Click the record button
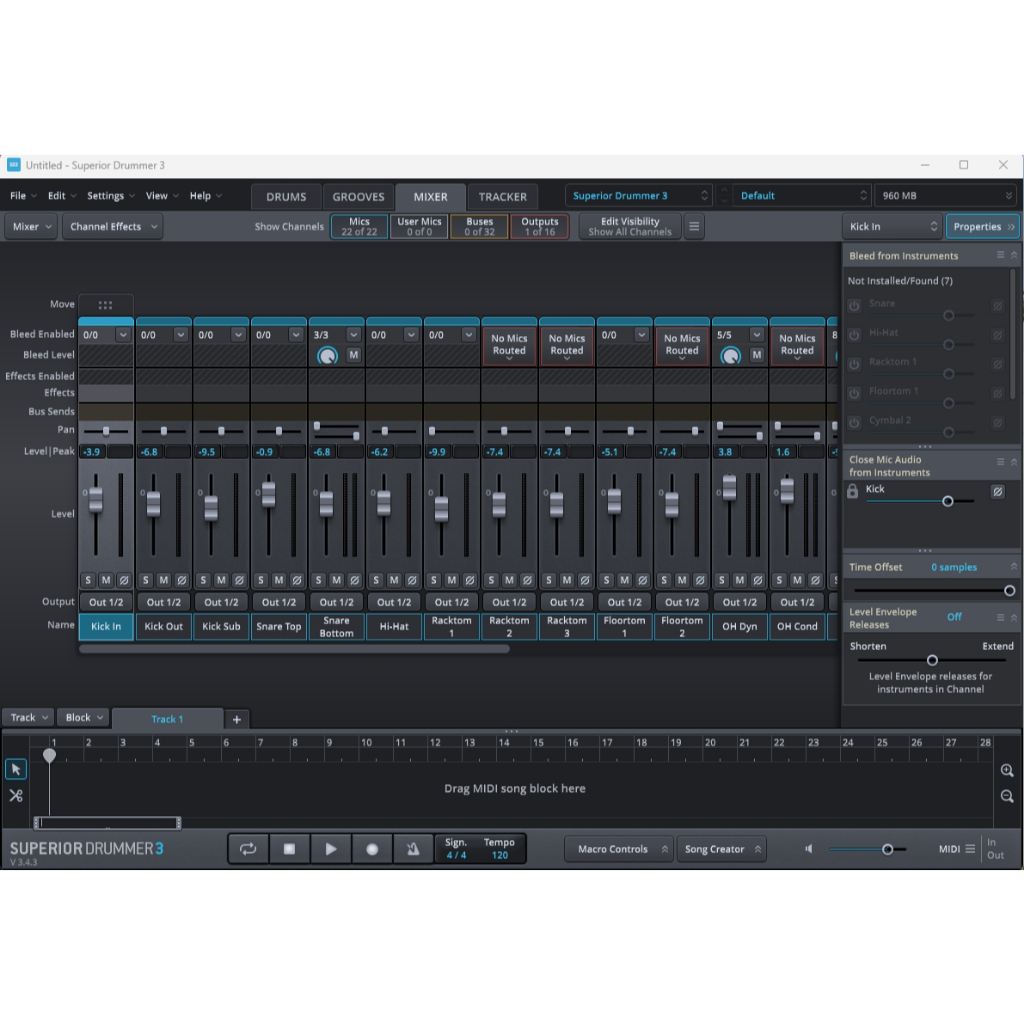 [372, 849]
